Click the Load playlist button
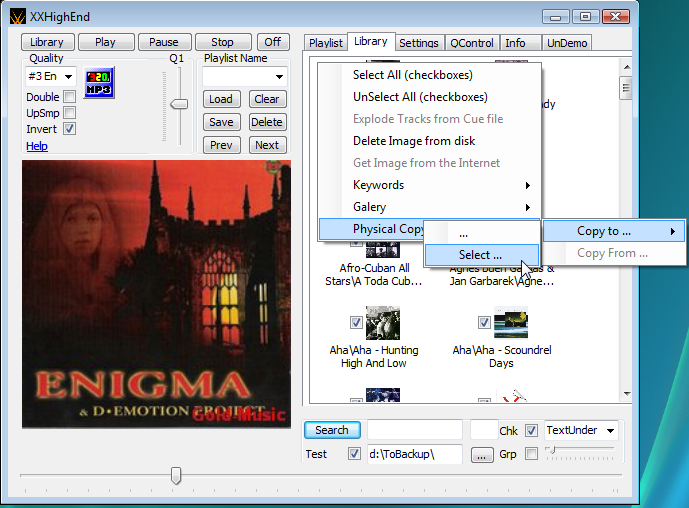Viewport: 689px width, 508px height. pyautogui.click(x=221, y=99)
